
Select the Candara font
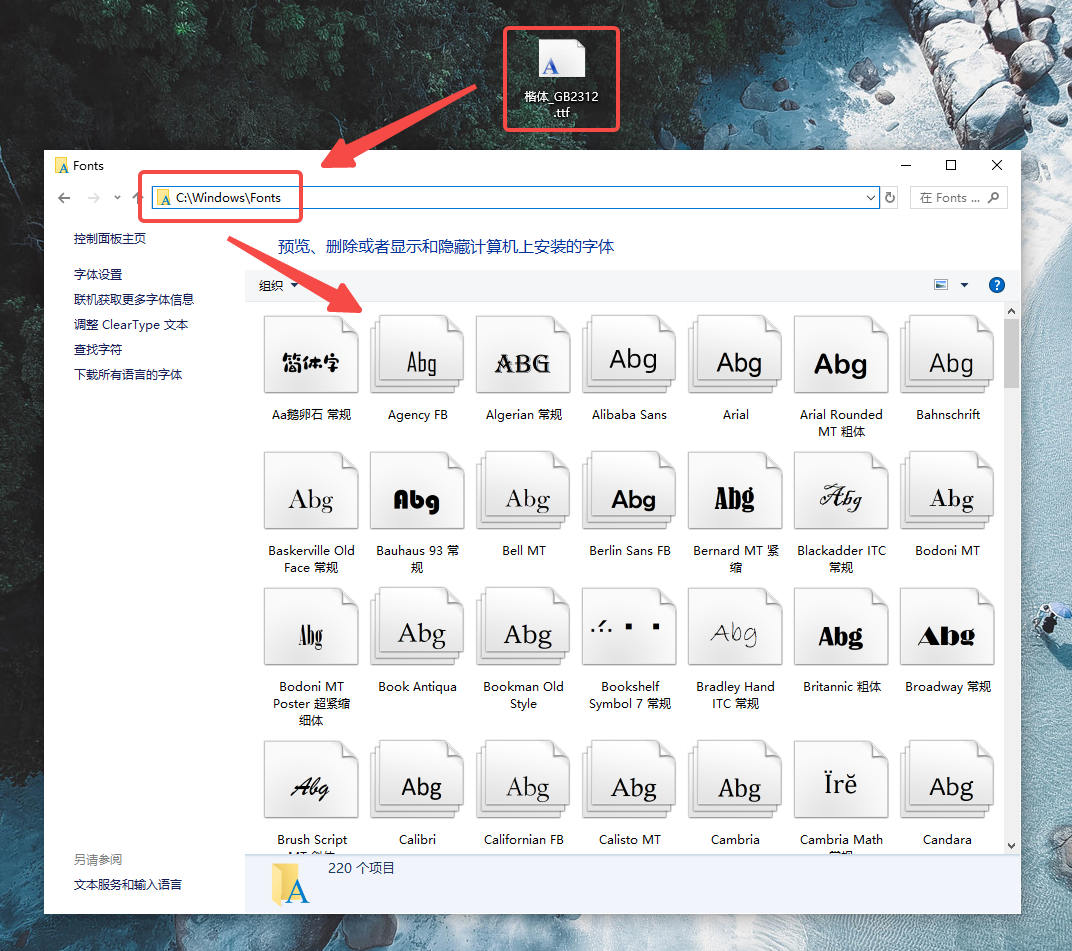coord(948,794)
